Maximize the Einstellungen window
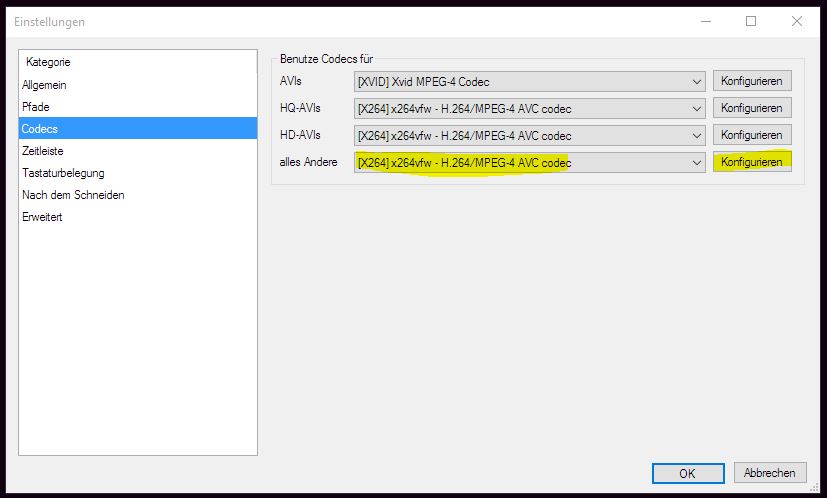 (750, 21)
